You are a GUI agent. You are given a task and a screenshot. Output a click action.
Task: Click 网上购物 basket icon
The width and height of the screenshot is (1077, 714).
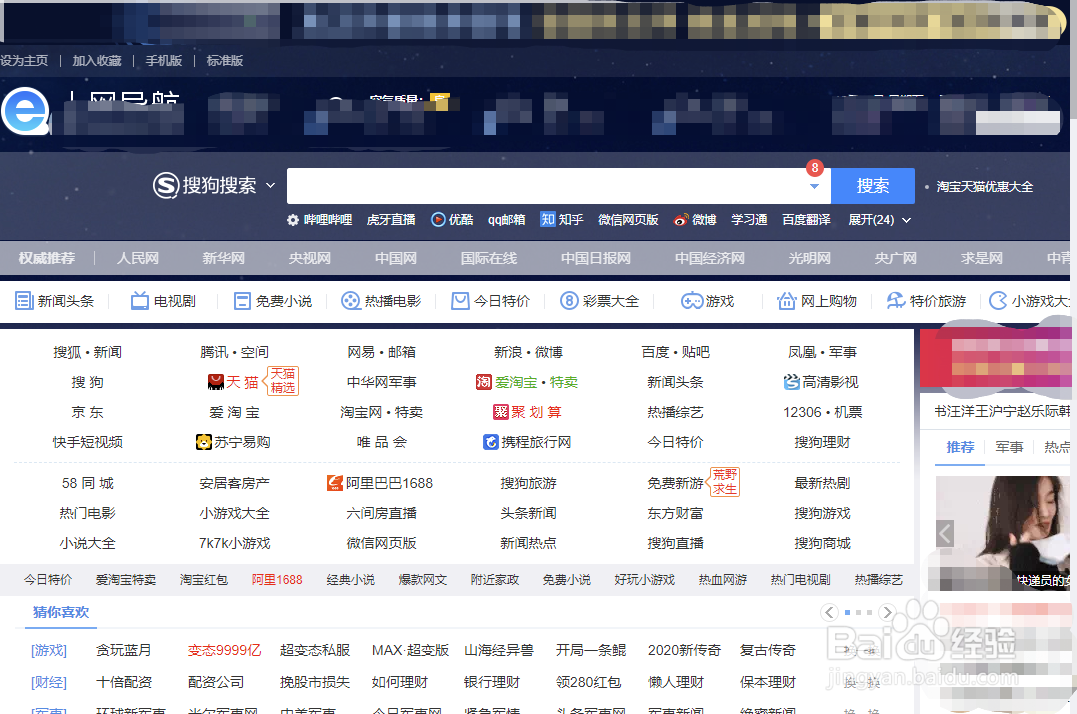[x=786, y=301]
